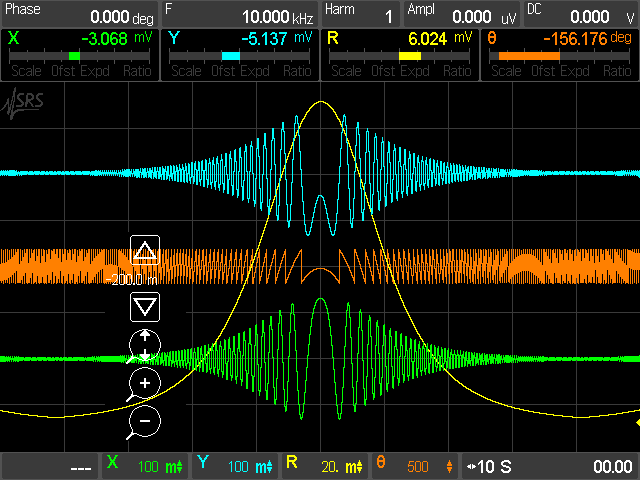The image size is (640, 480).
Task: Select the Phase 0.000 deg field
Action: [78, 13]
